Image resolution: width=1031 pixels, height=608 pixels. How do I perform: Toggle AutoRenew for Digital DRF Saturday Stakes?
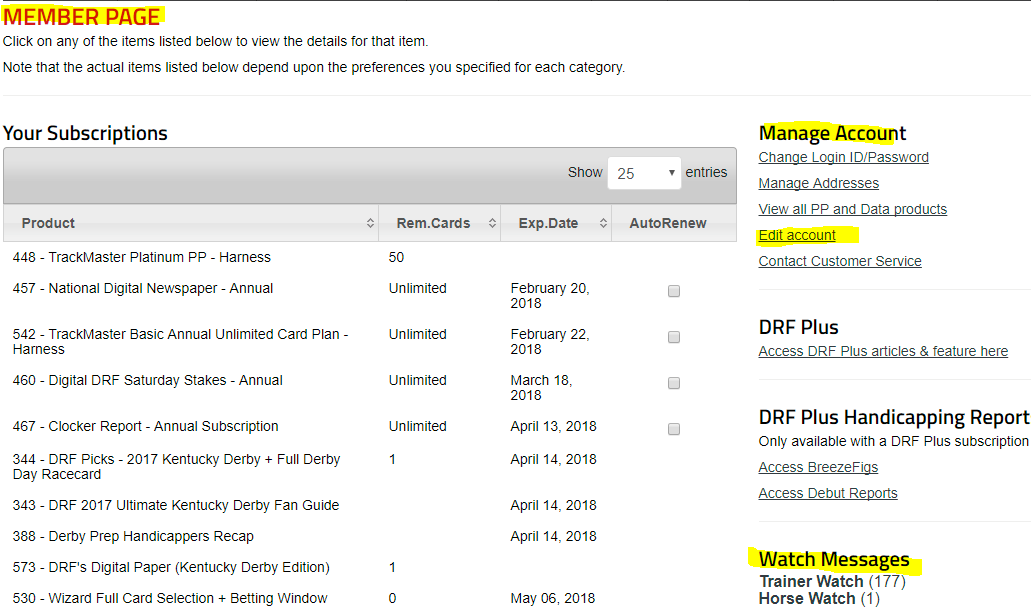(674, 383)
